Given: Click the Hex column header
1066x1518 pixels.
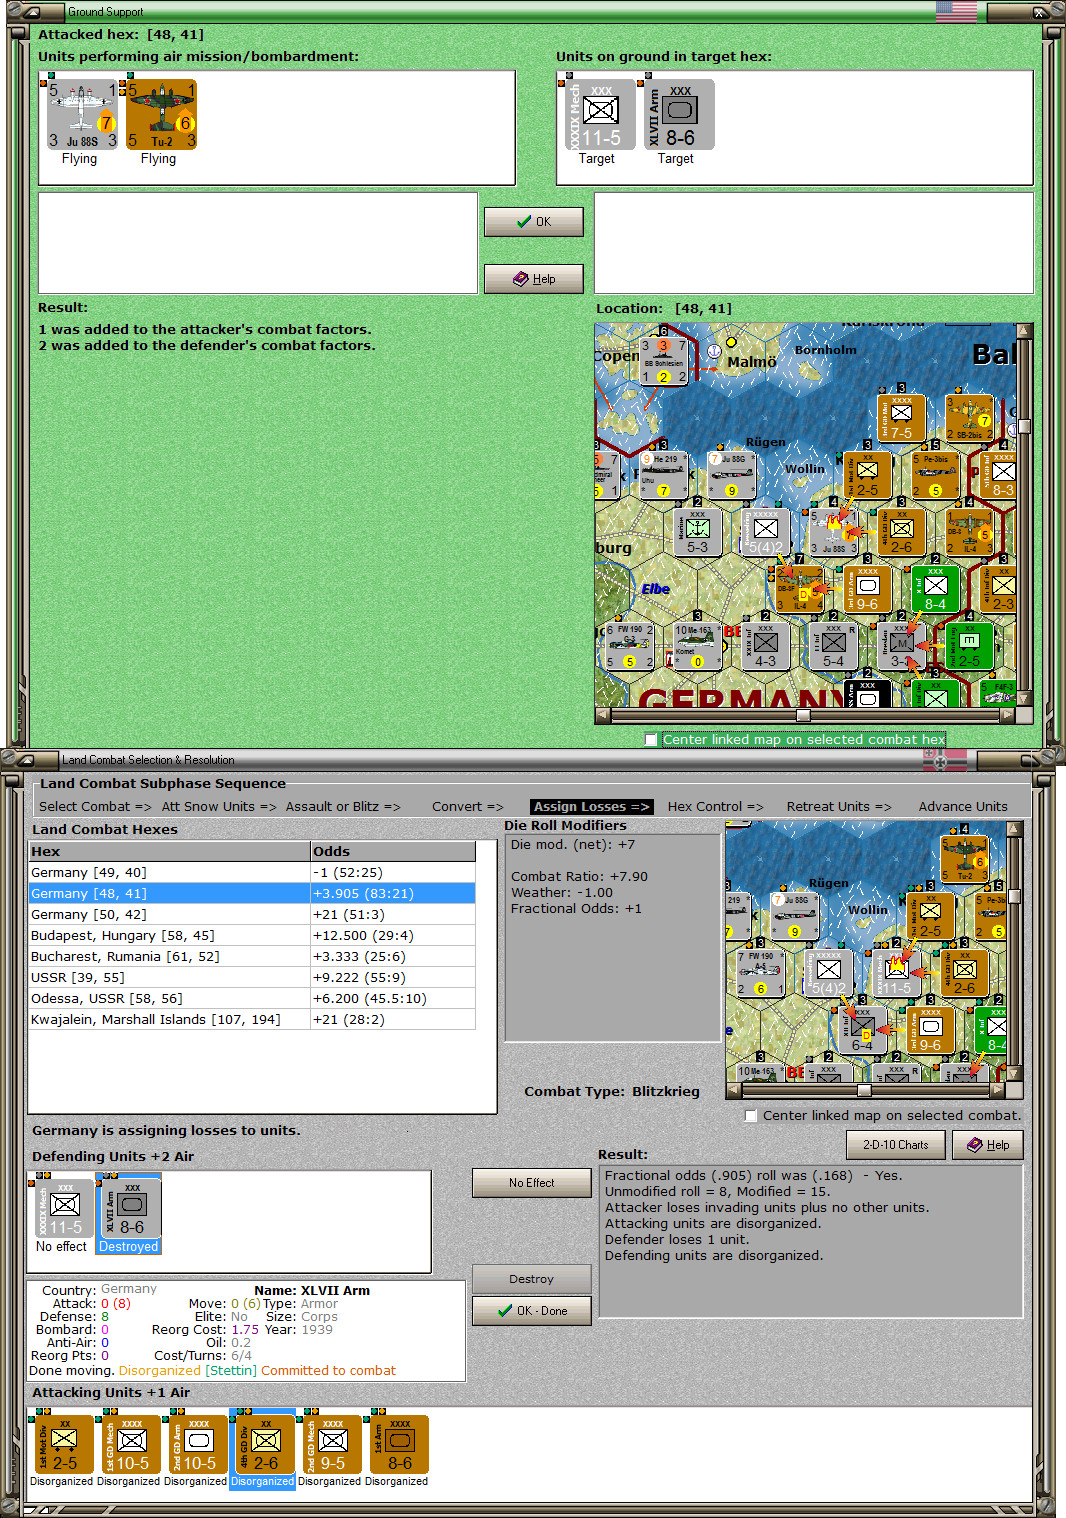Looking at the screenshot, I should click(170, 851).
